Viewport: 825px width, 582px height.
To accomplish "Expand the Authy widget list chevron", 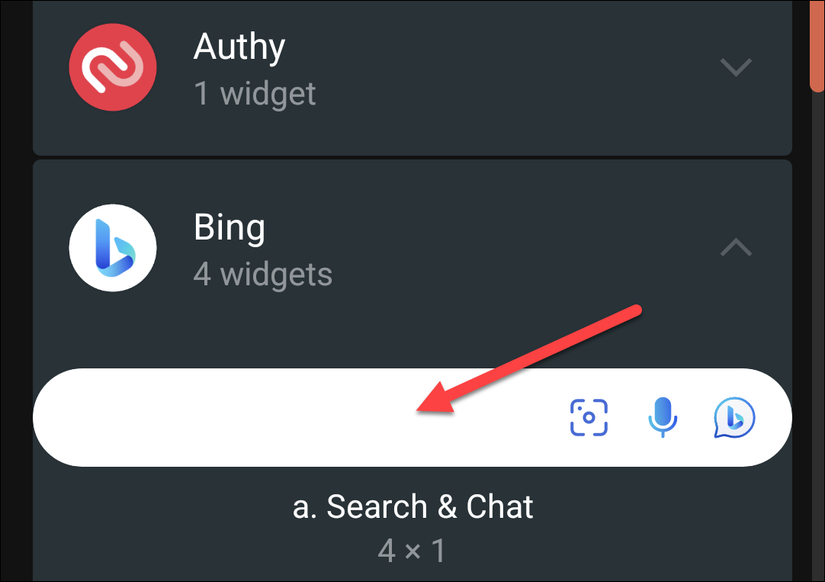I will [x=736, y=67].
